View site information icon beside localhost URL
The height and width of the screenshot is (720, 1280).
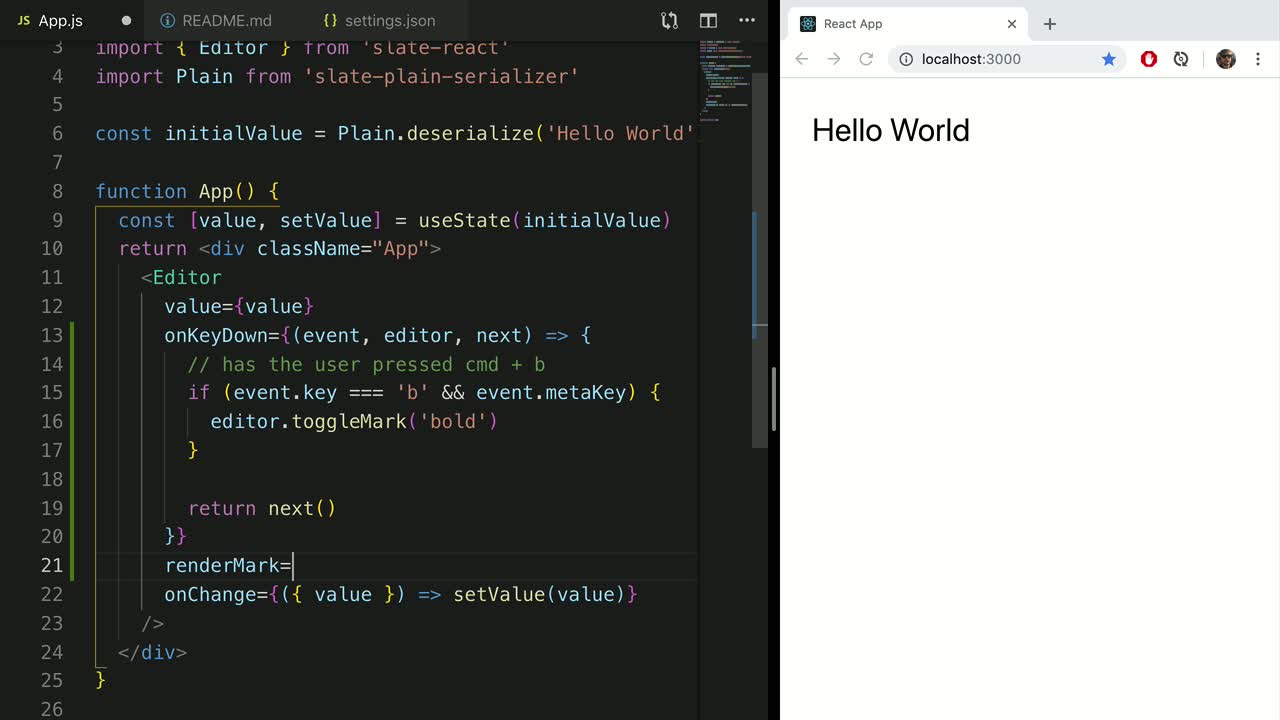[906, 59]
